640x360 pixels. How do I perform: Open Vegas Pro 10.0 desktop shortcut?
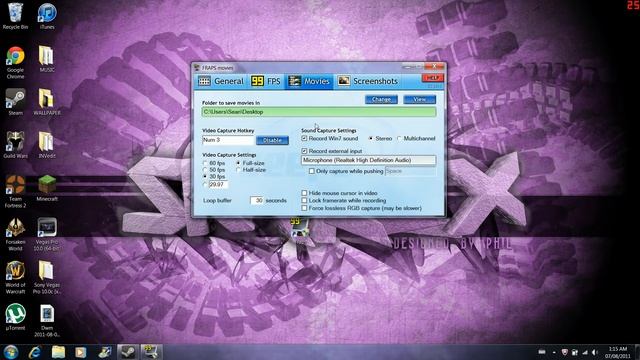pos(47,234)
